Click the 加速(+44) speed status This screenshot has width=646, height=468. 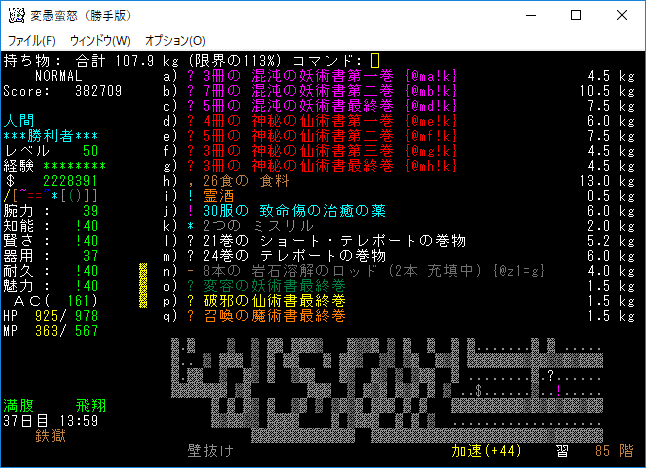[x=488, y=452]
